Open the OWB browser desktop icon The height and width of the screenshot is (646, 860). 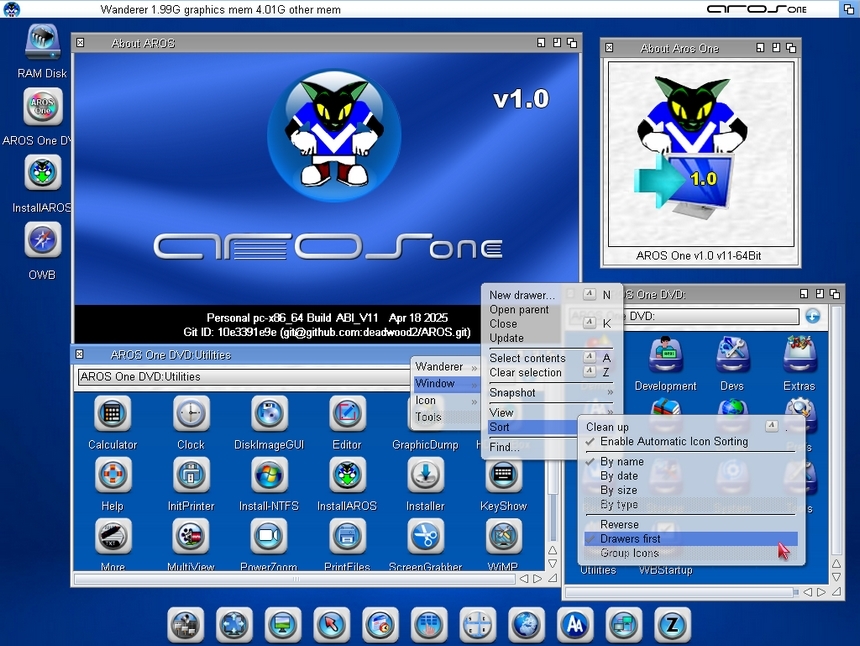[42, 241]
